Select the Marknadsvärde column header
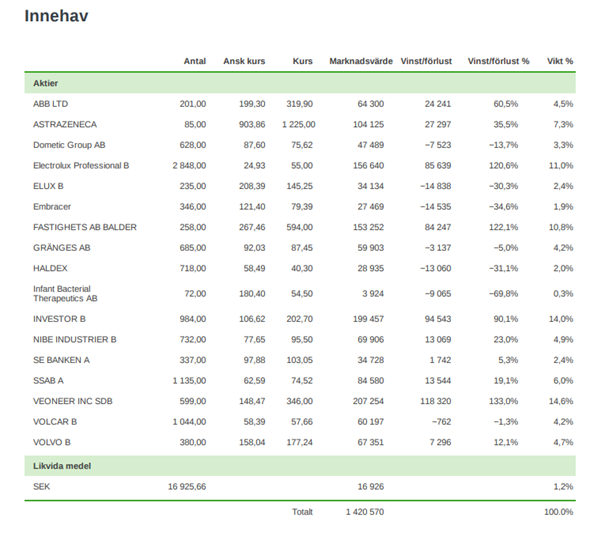605x548 pixels. pos(361,61)
